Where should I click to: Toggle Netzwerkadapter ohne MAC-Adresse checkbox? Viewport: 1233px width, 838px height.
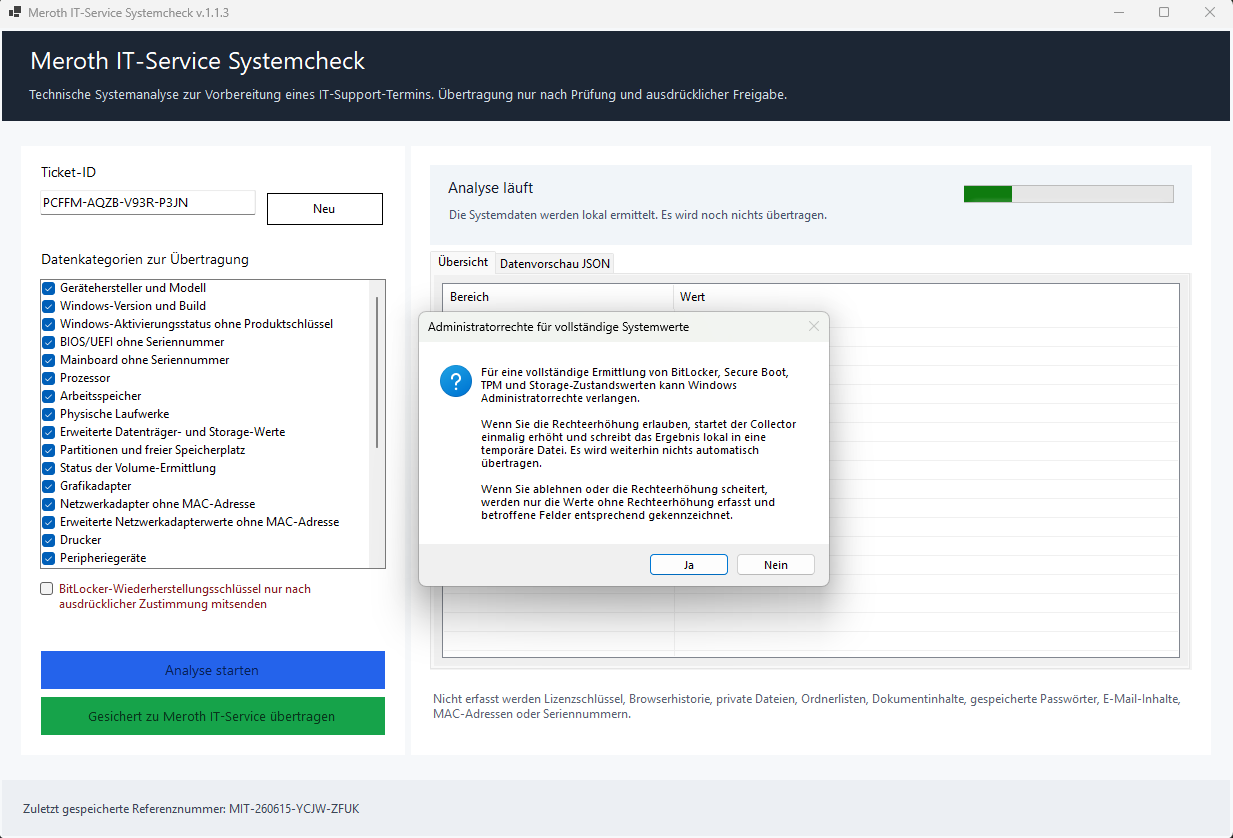click(48, 504)
